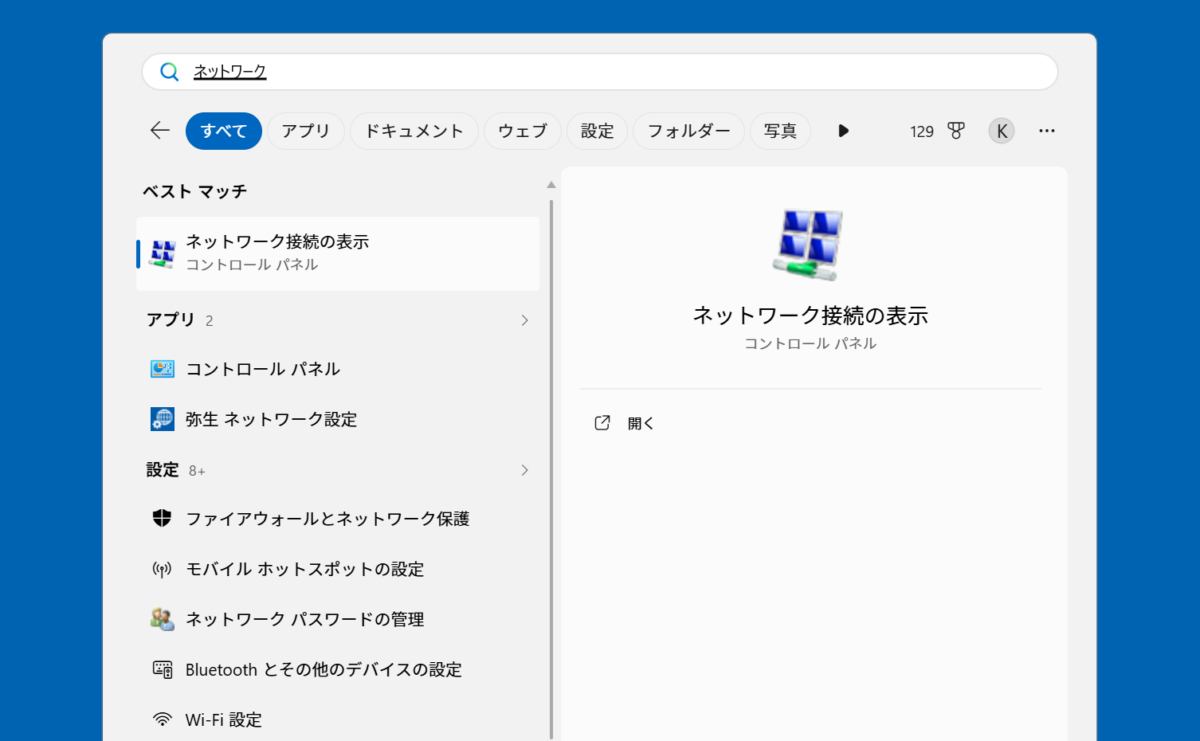
Task: Select the すべて filter tab
Action: coord(224,131)
